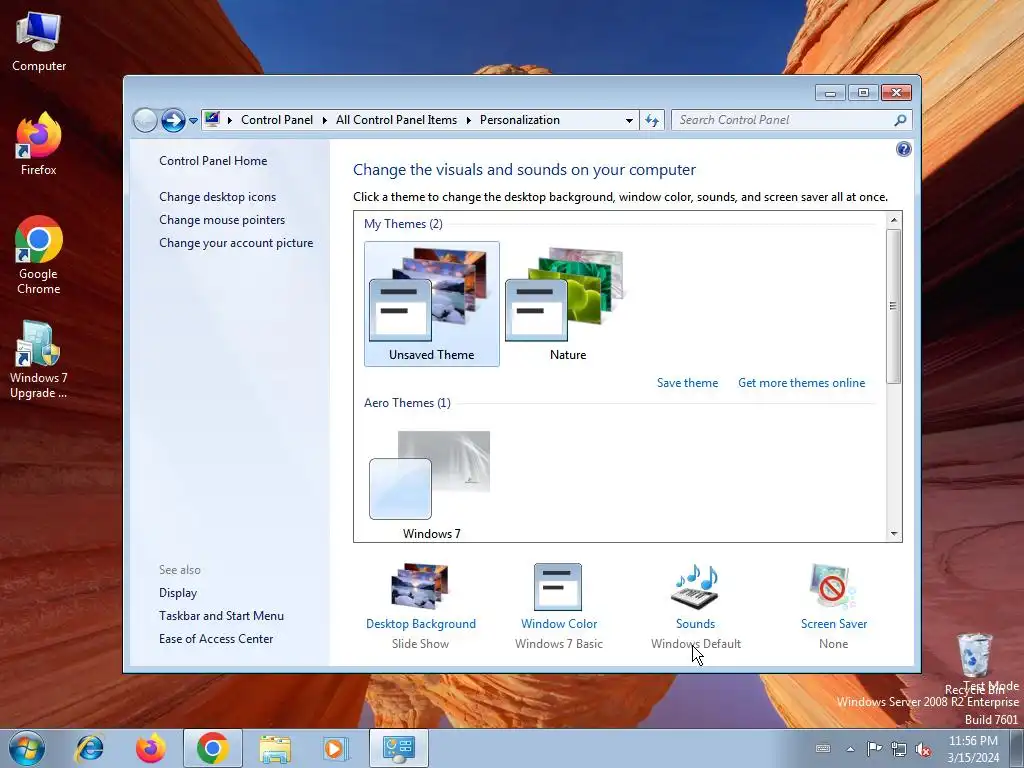Expand the arrow after Control Panel breadcrumb
This screenshot has width=1024, height=768.
coord(325,120)
